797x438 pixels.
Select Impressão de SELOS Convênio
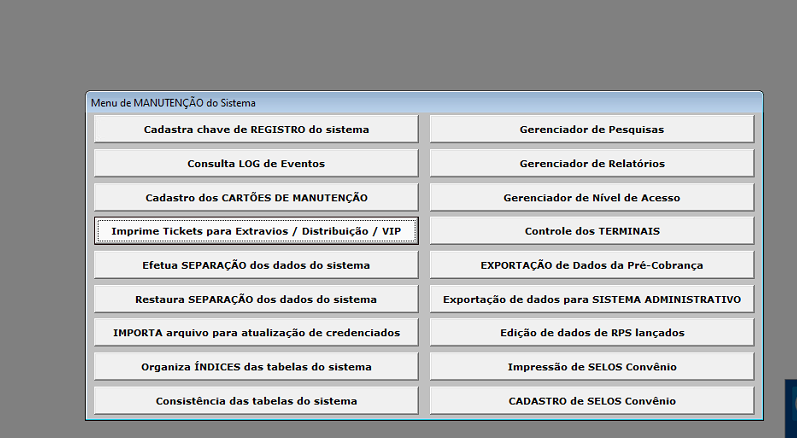coord(591,366)
